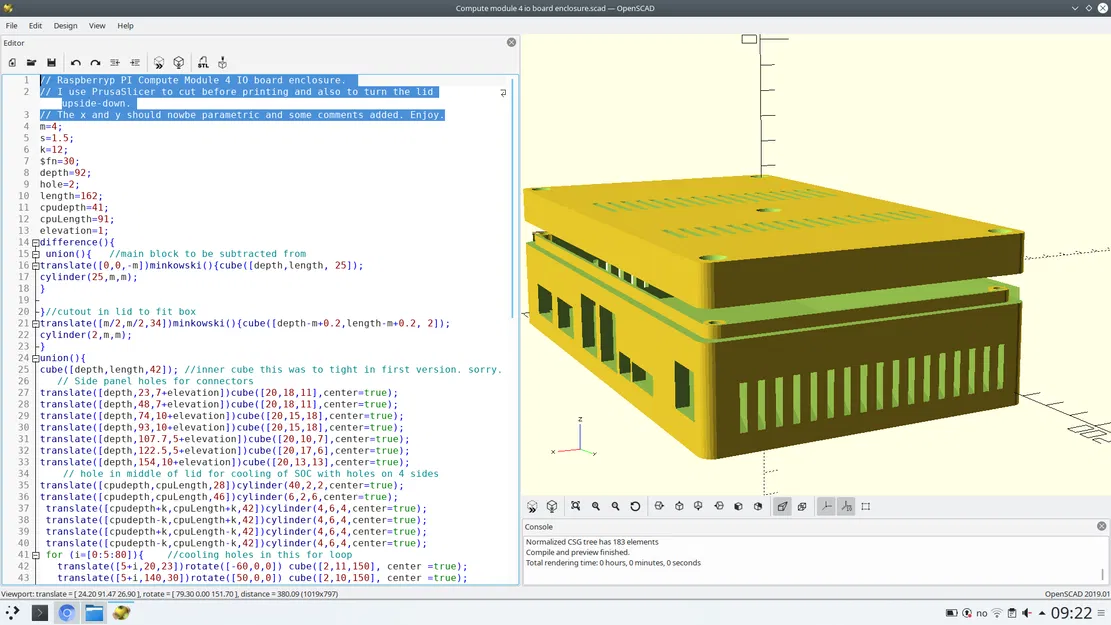Toggle perspective projection in the viewport
The width and height of the screenshot is (1111, 625).
point(783,506)
